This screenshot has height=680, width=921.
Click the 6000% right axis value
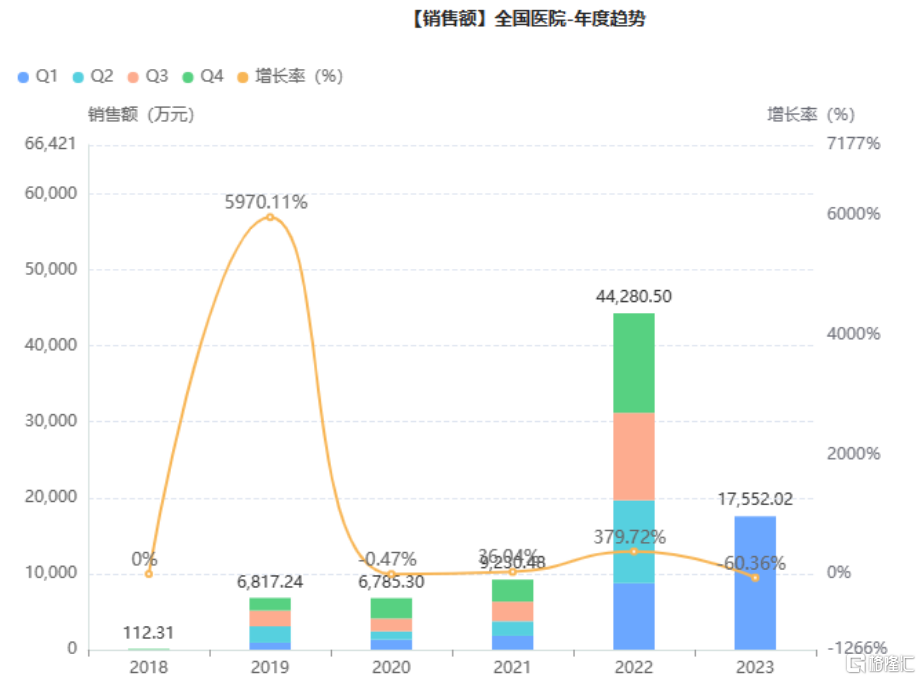pyautogui.click(x=853, y=214)
